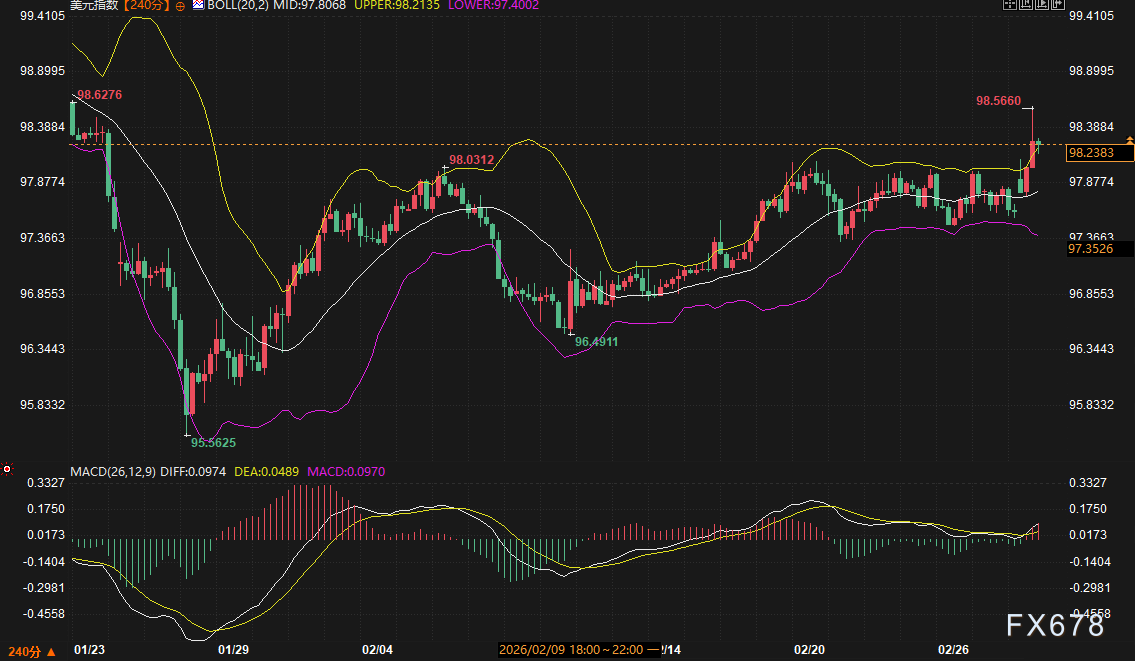This screenshot has height=661, width=1135.
Task: Click the crosshair cursor icon in top toolbar
Action: (x=1010, y=5)
